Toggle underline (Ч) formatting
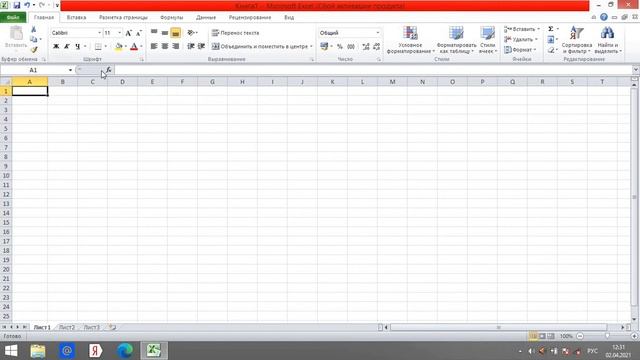Screen dimensions: 640x360 point(78,47)
